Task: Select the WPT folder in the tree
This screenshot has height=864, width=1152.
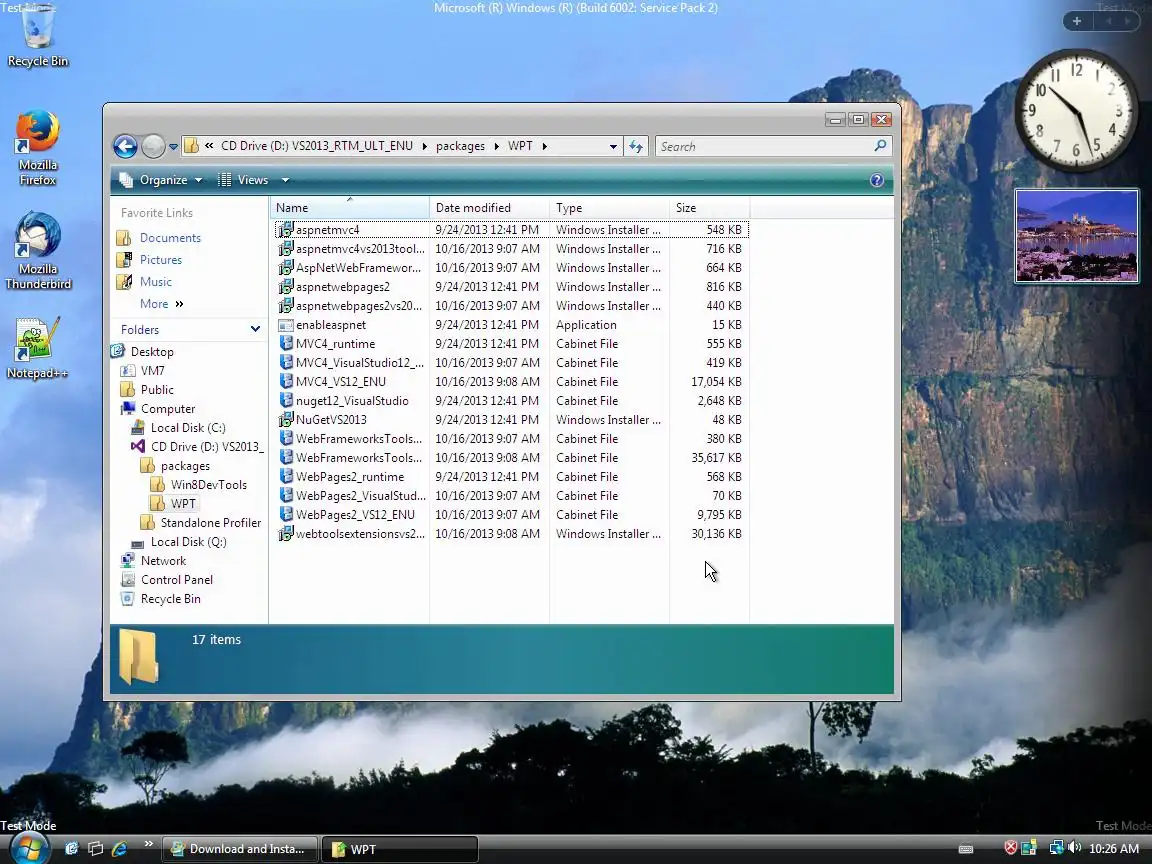Action: [183, 503]
